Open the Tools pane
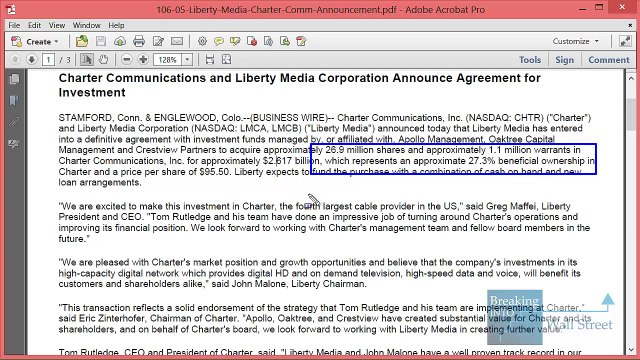This screenshot has height=360, width=640. coord(530,60)
